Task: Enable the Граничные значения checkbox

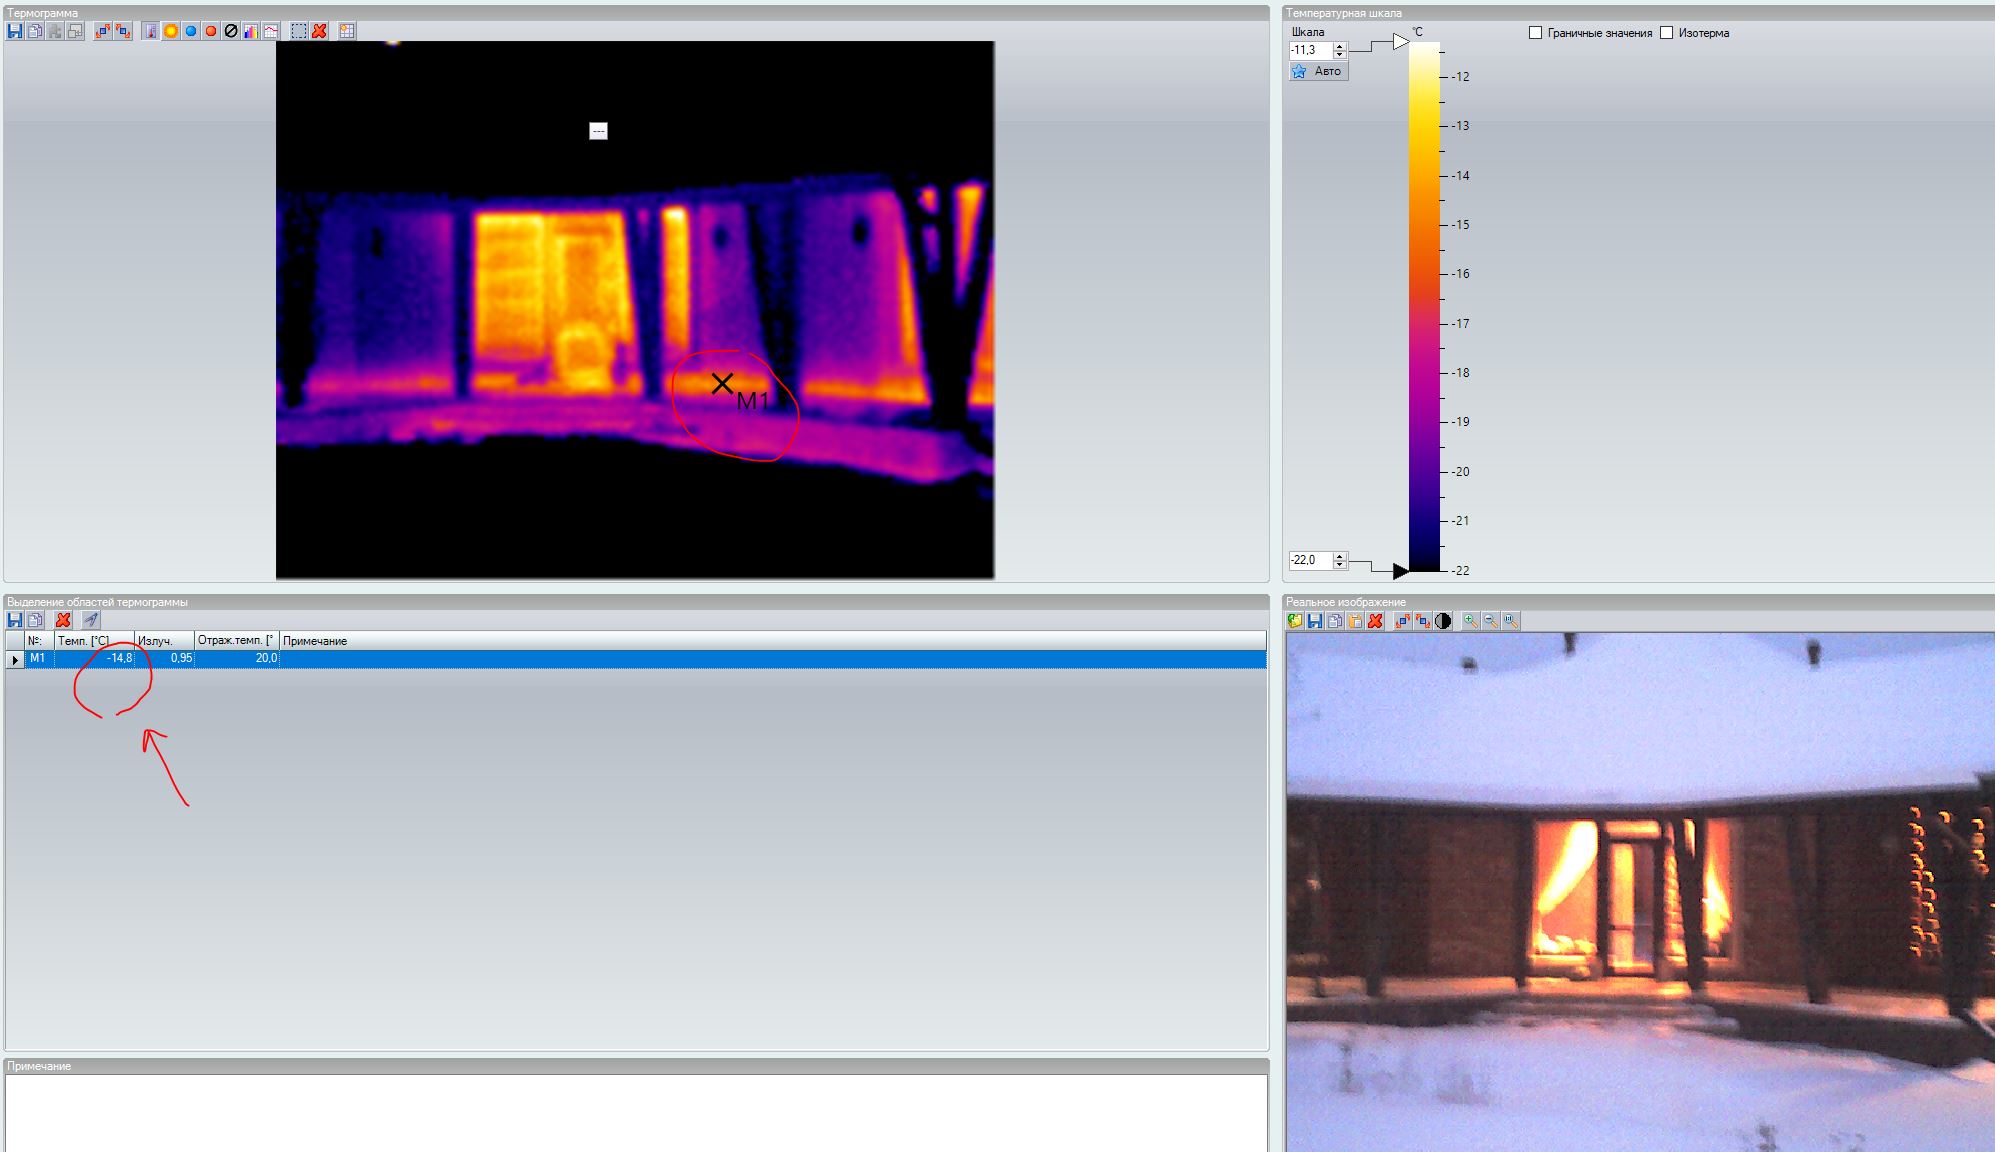Action: pyautogui.click(x=1536, y=33)
